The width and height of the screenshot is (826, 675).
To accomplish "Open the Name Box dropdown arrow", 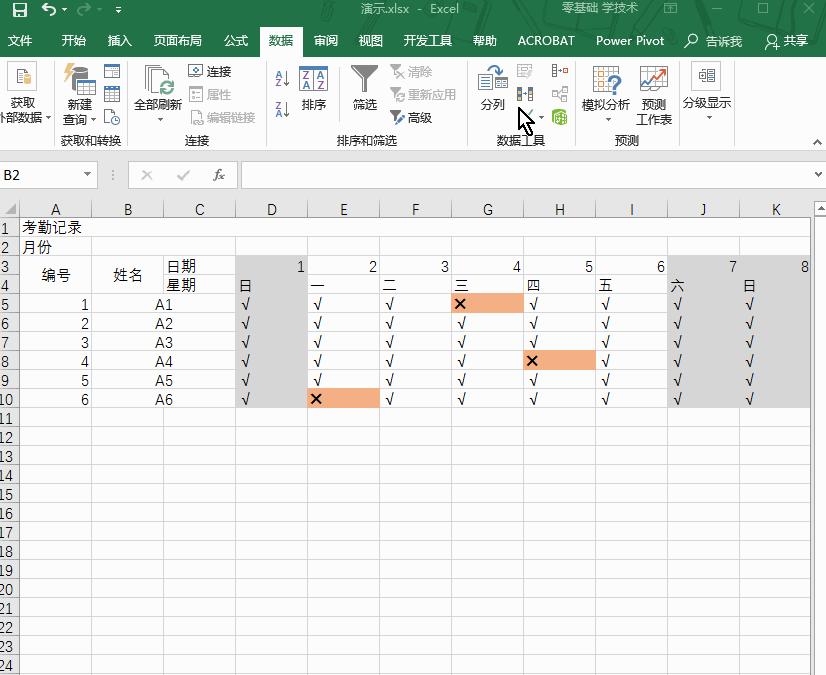I will [88, 175].
